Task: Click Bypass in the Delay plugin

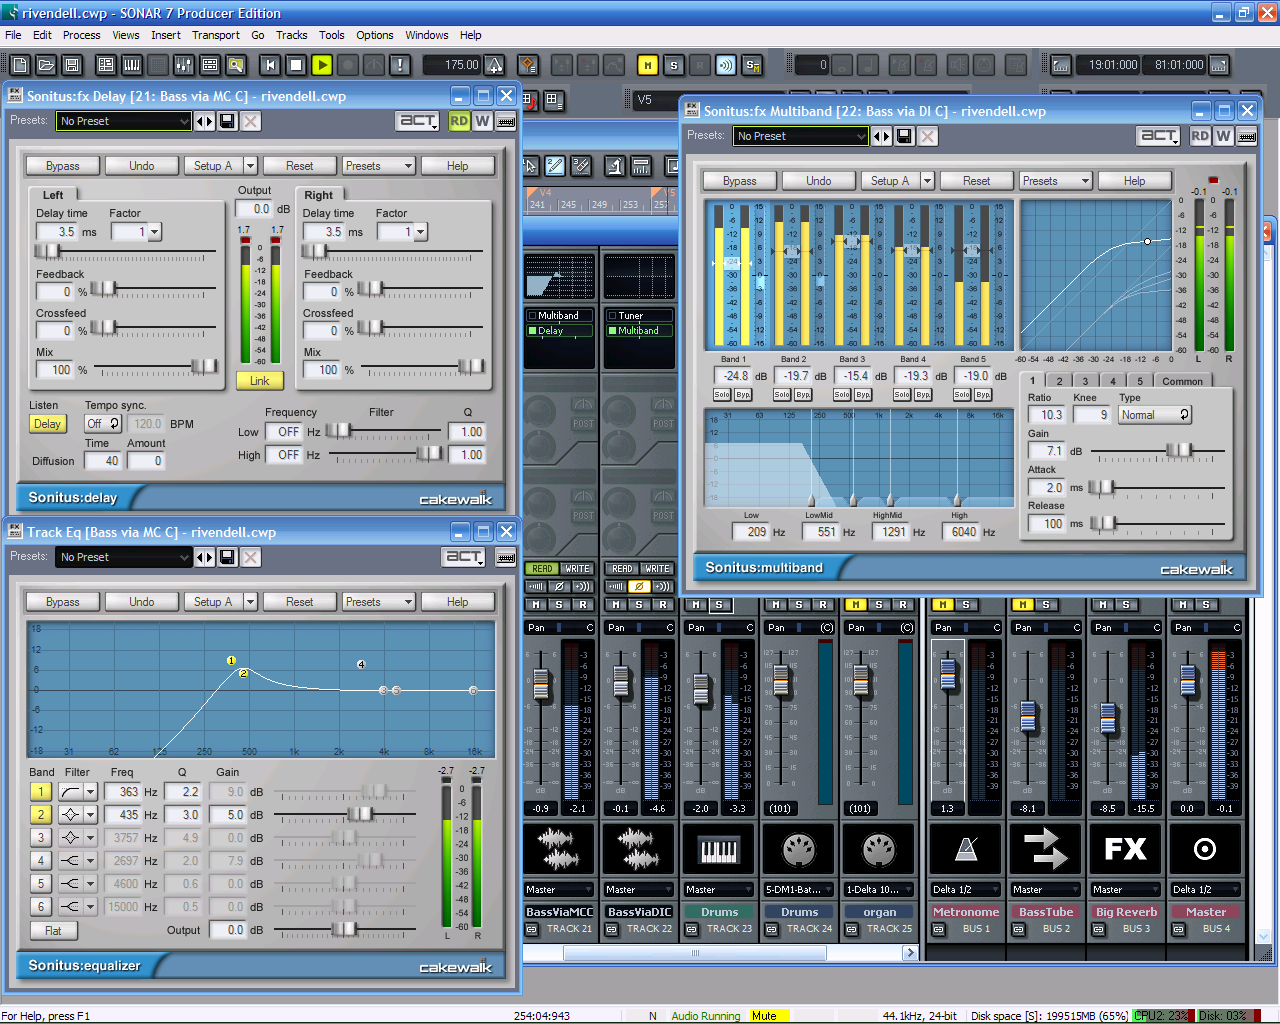Action: (62, 166)
